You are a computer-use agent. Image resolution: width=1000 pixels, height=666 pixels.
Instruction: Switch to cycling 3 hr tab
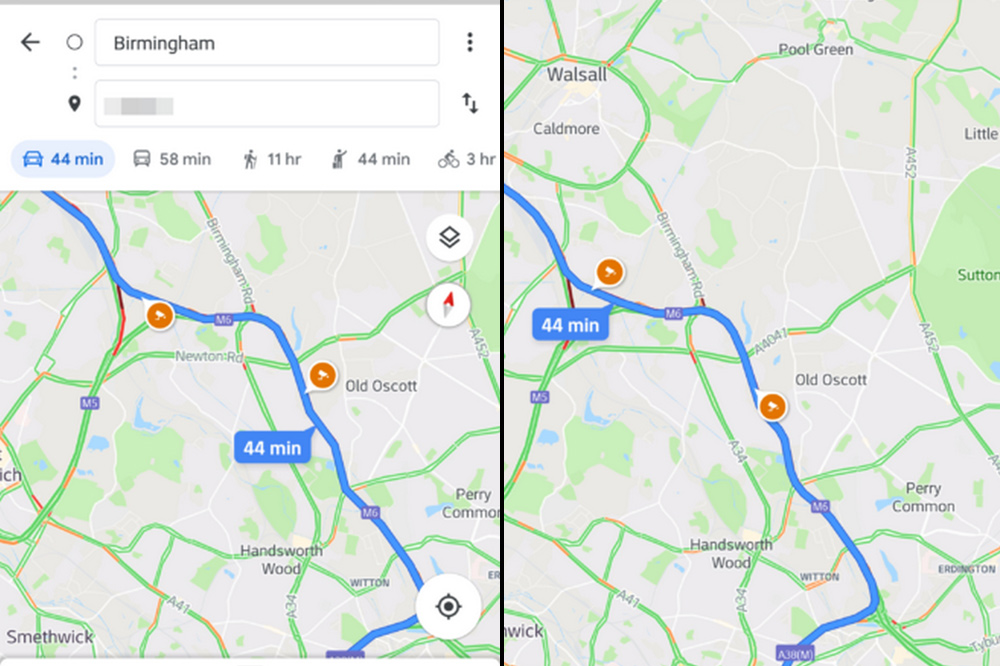[x=467, y=159]
